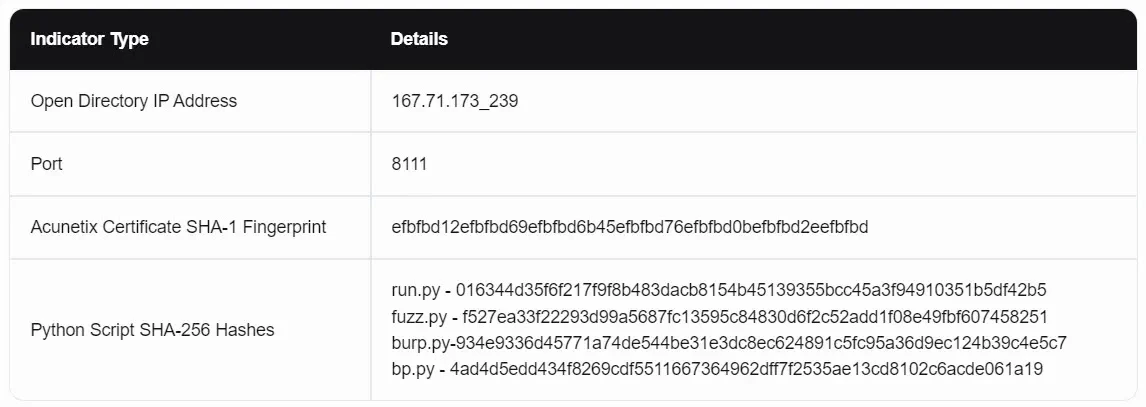Click the word Address in the first row
1146x407 pixels.
(205, 101)
